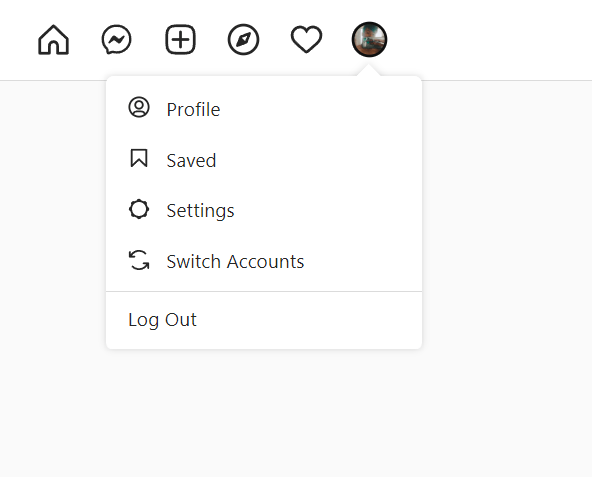Click the circular arrows beside Switch Accounts
592x477 pixels.
pyautogui.click(x=139, y=260)
